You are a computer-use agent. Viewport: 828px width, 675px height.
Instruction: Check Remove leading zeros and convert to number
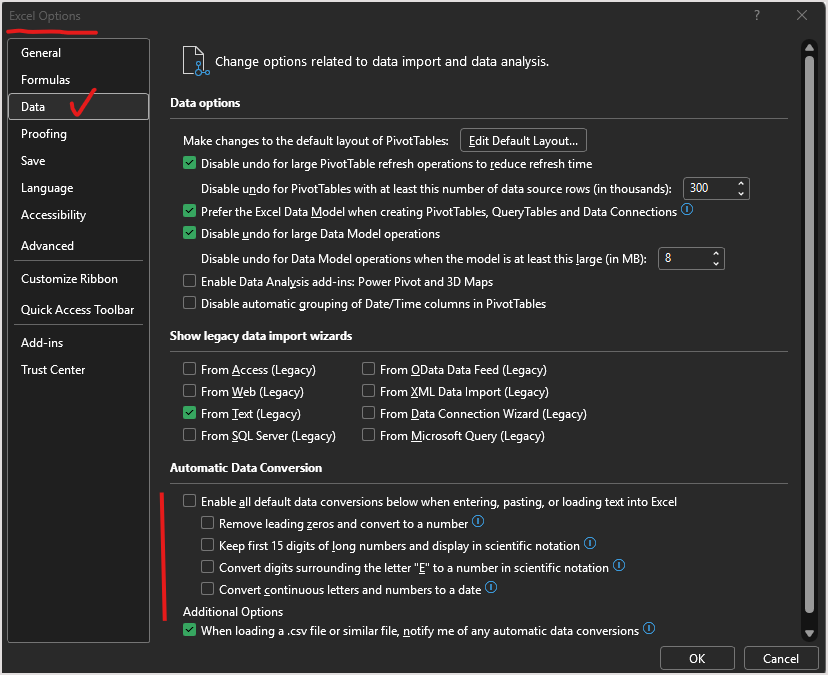(x=208, y=523)
